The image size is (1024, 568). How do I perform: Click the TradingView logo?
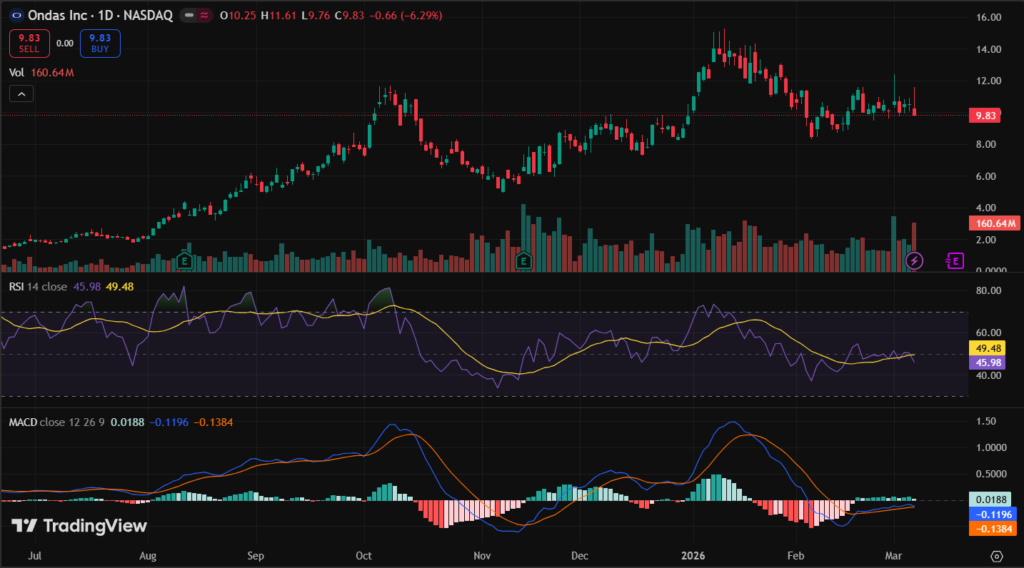(79, 526)
